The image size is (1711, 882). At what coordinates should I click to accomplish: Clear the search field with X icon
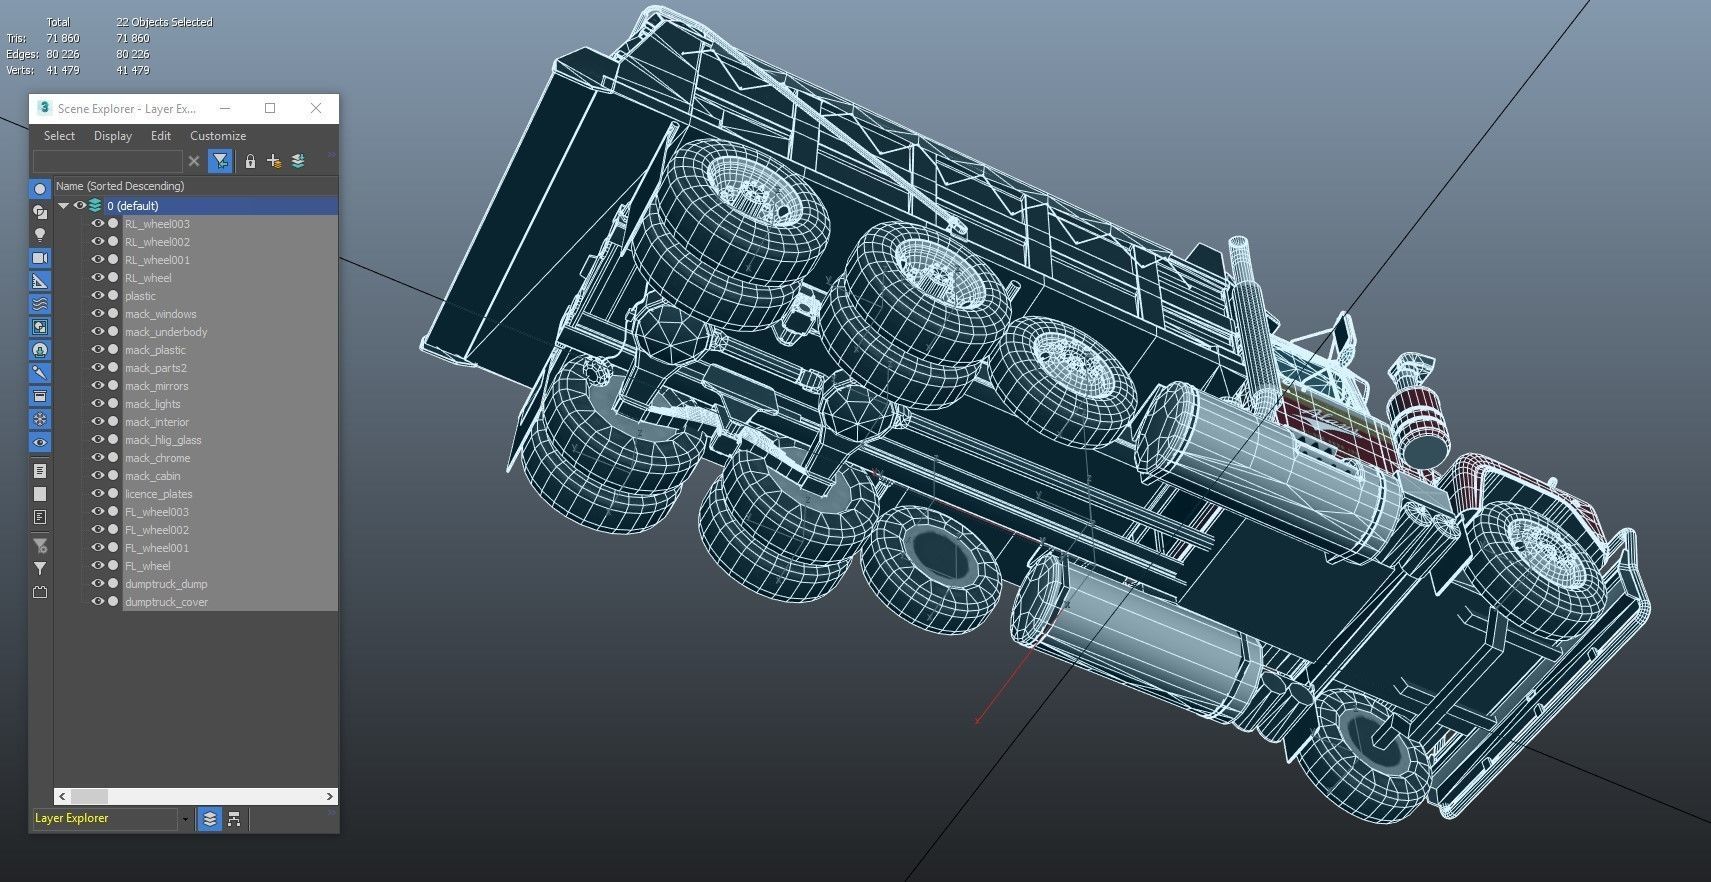(194, 161)
